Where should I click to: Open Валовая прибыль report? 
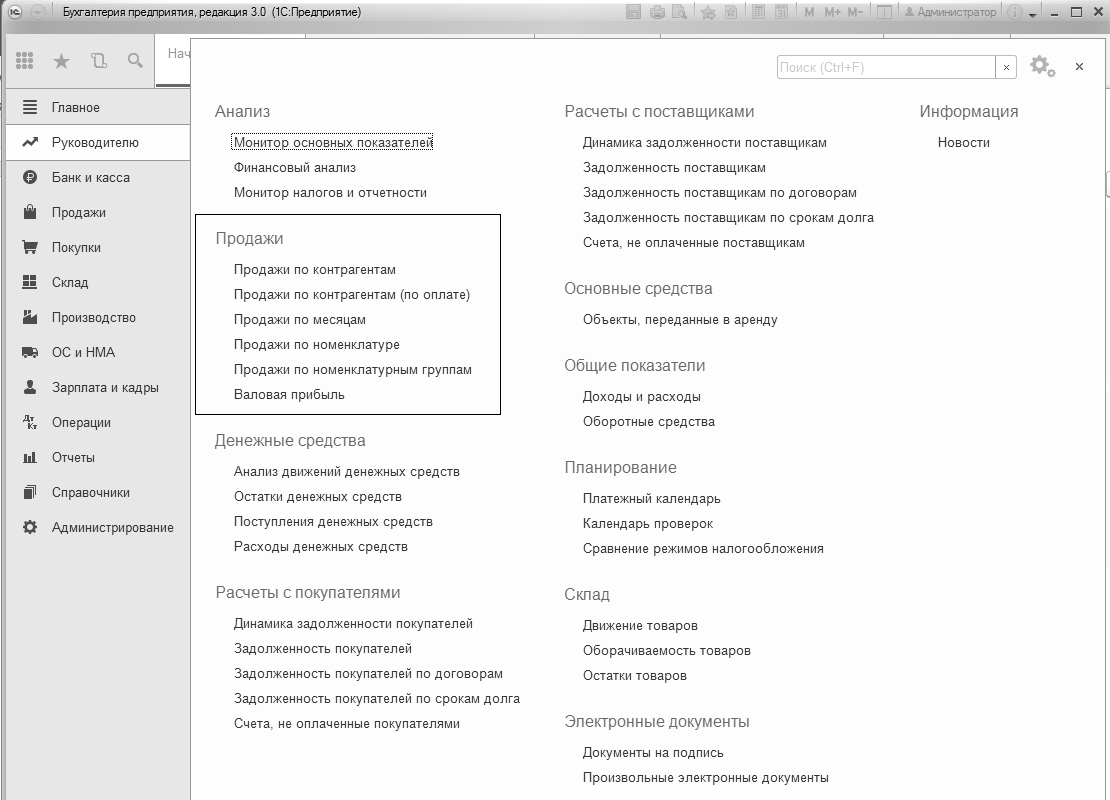click(289, 395)
